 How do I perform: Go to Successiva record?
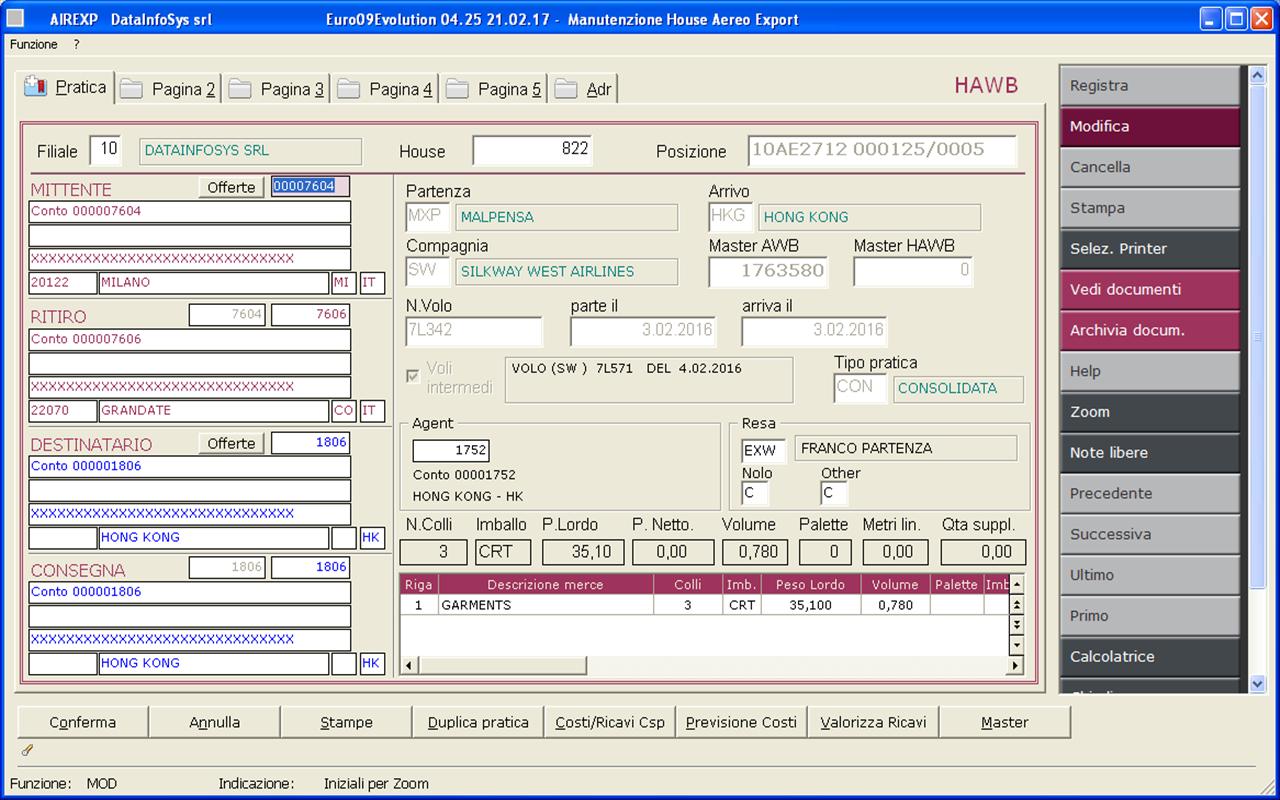(1150, 535)
